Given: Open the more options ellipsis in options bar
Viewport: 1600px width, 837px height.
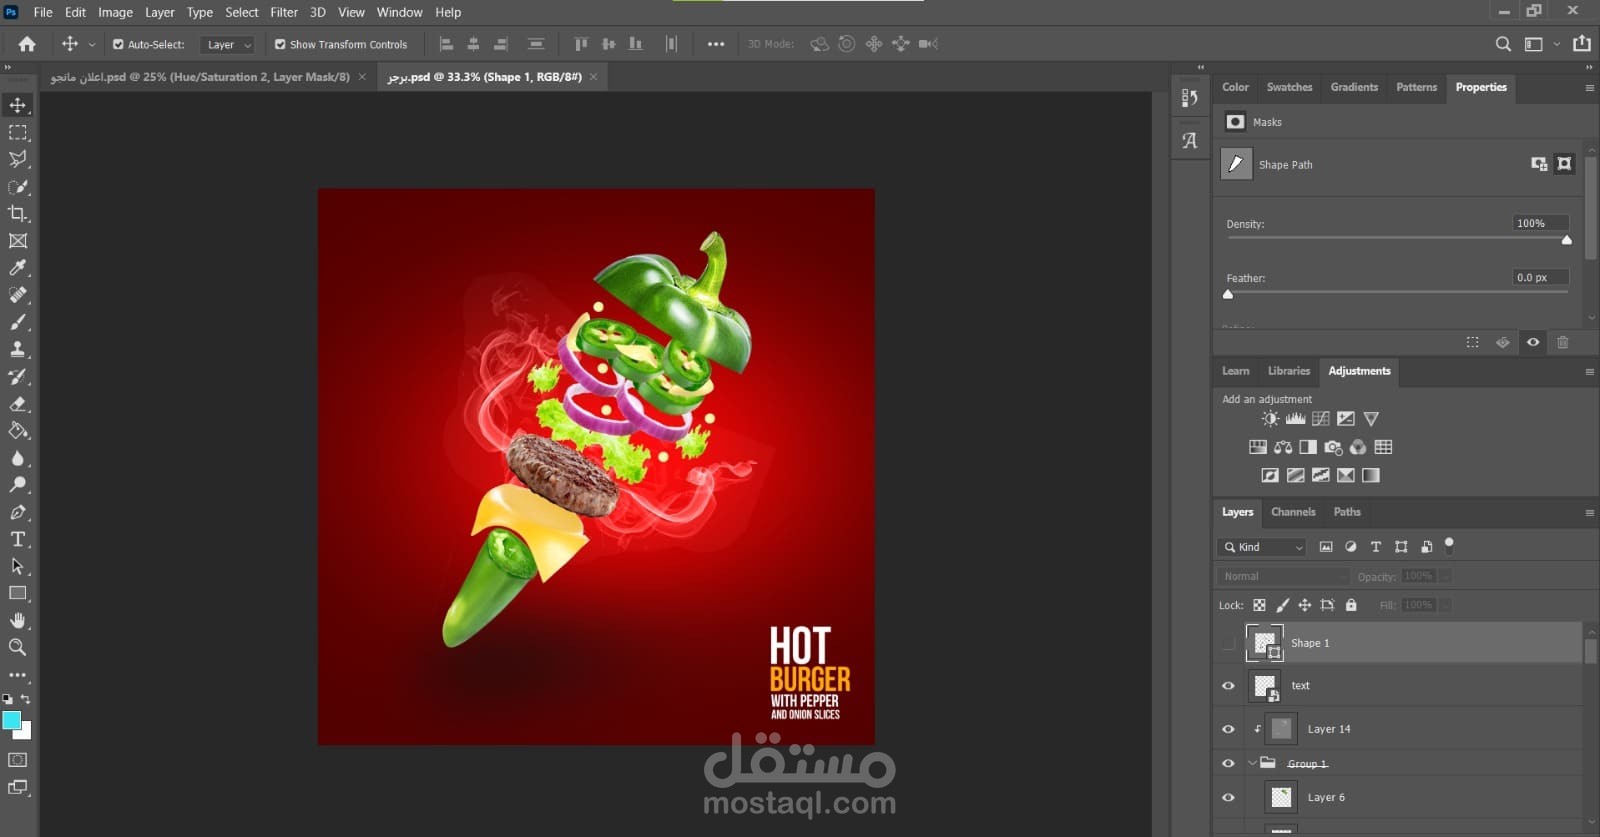Looking at the screenshot, I should click(716, 44).
